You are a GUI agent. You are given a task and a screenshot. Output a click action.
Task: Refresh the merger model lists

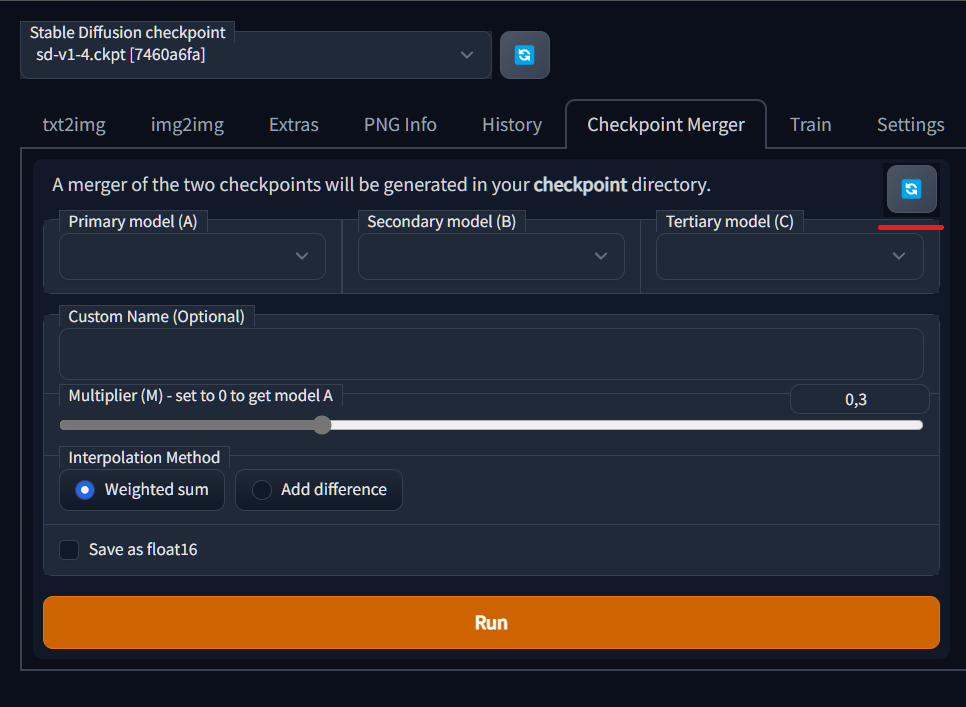(x=911, y=189)
